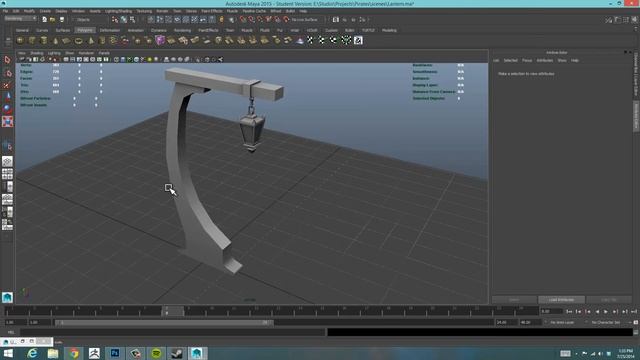Create a polygon torus from the shelf
This screenshot has width=640, height=360.
point(78,40)
